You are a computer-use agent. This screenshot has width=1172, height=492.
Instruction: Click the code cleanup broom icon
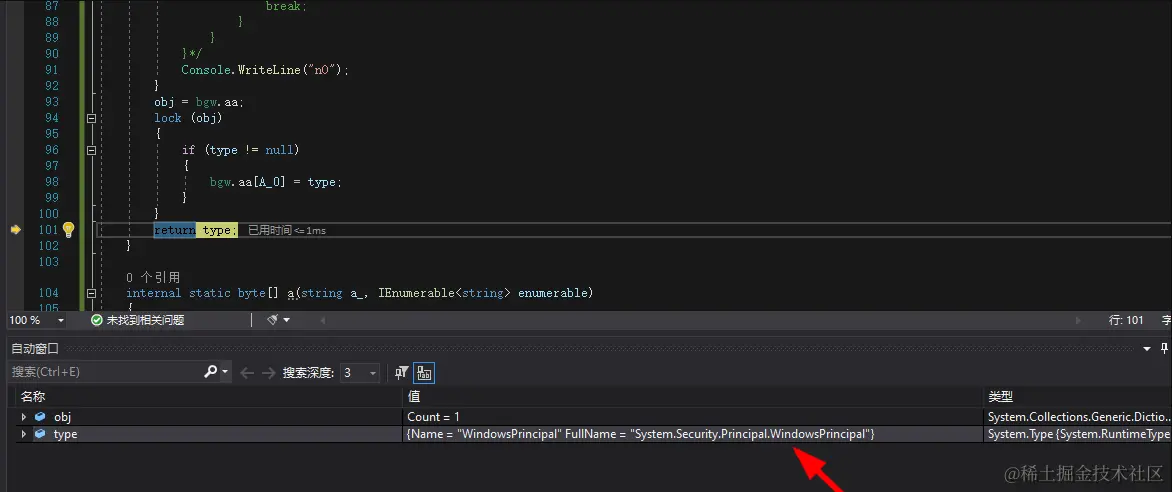[x=273, y=319]
